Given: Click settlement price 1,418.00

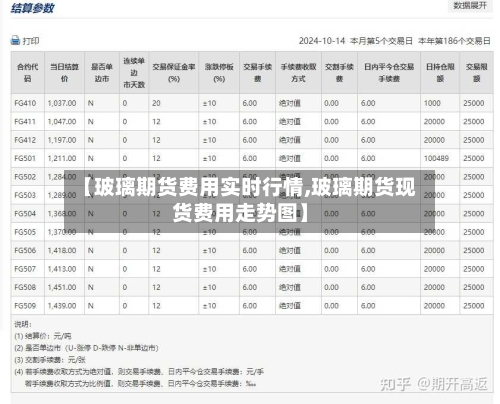Looking at the screenshot, I should (62, 250).
